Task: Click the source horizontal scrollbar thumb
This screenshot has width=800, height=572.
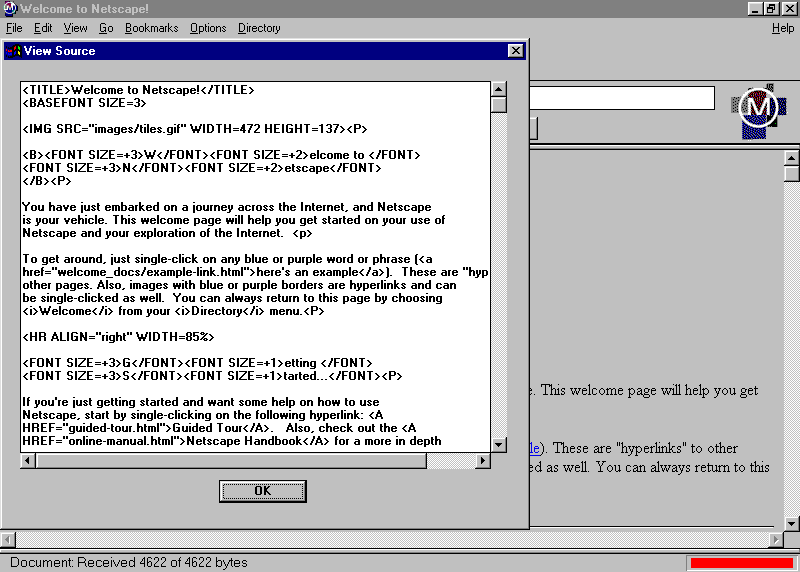Action: click(231, 461)
